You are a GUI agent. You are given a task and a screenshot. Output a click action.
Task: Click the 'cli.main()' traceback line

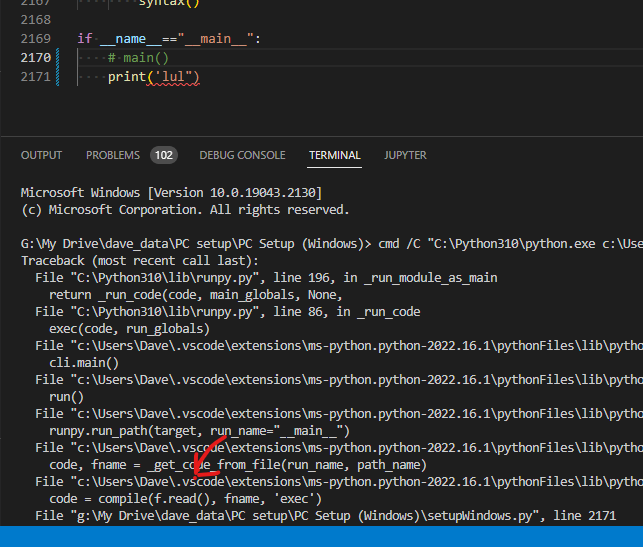click(84, 363)
